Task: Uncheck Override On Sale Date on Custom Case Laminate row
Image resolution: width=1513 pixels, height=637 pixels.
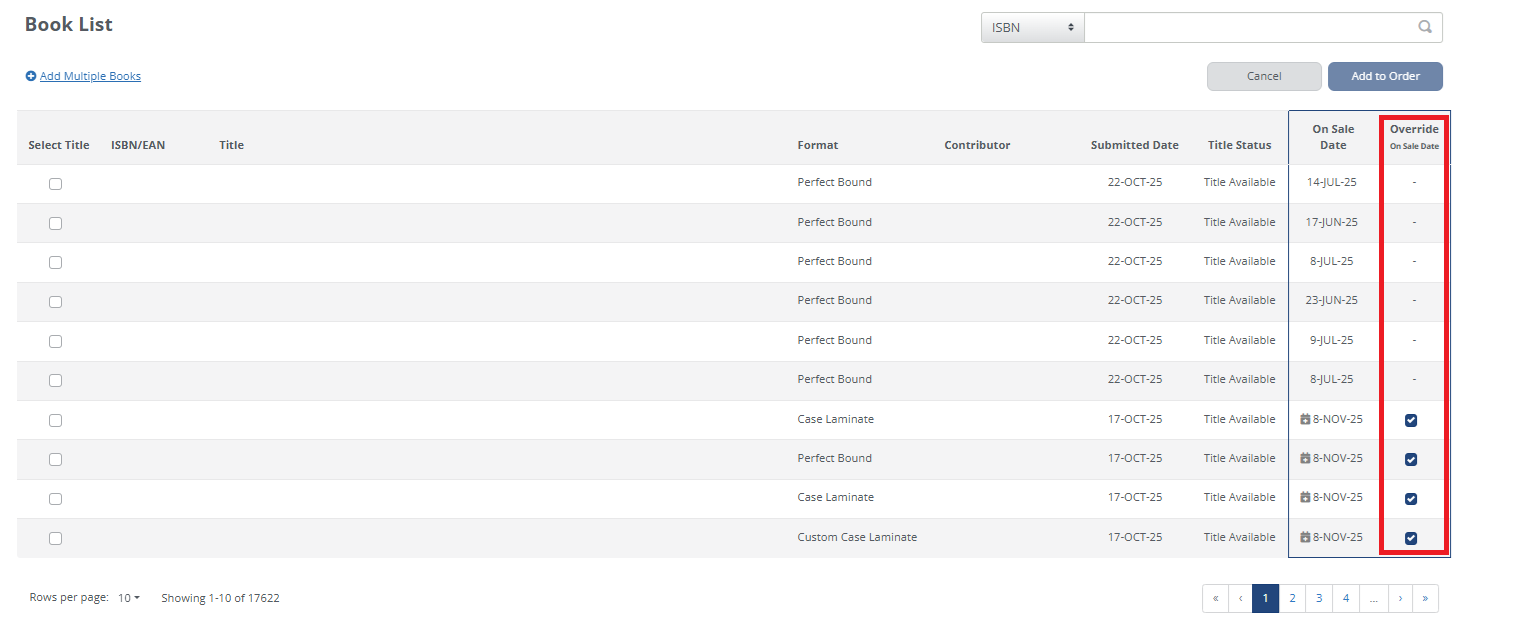Action: 1411,538
